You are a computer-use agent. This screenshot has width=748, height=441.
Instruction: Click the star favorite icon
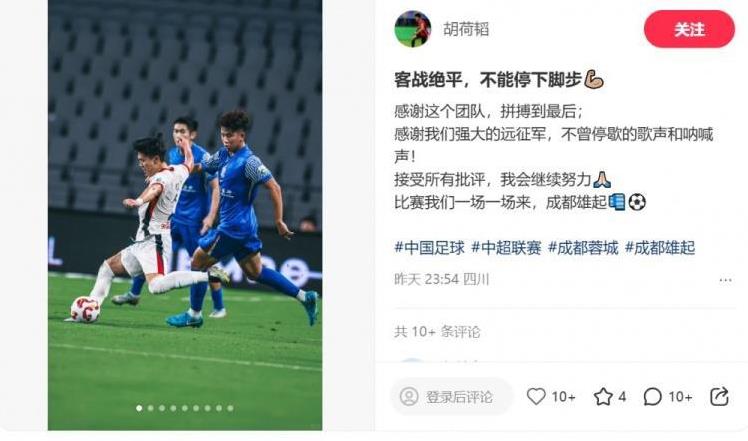point(603,396)
